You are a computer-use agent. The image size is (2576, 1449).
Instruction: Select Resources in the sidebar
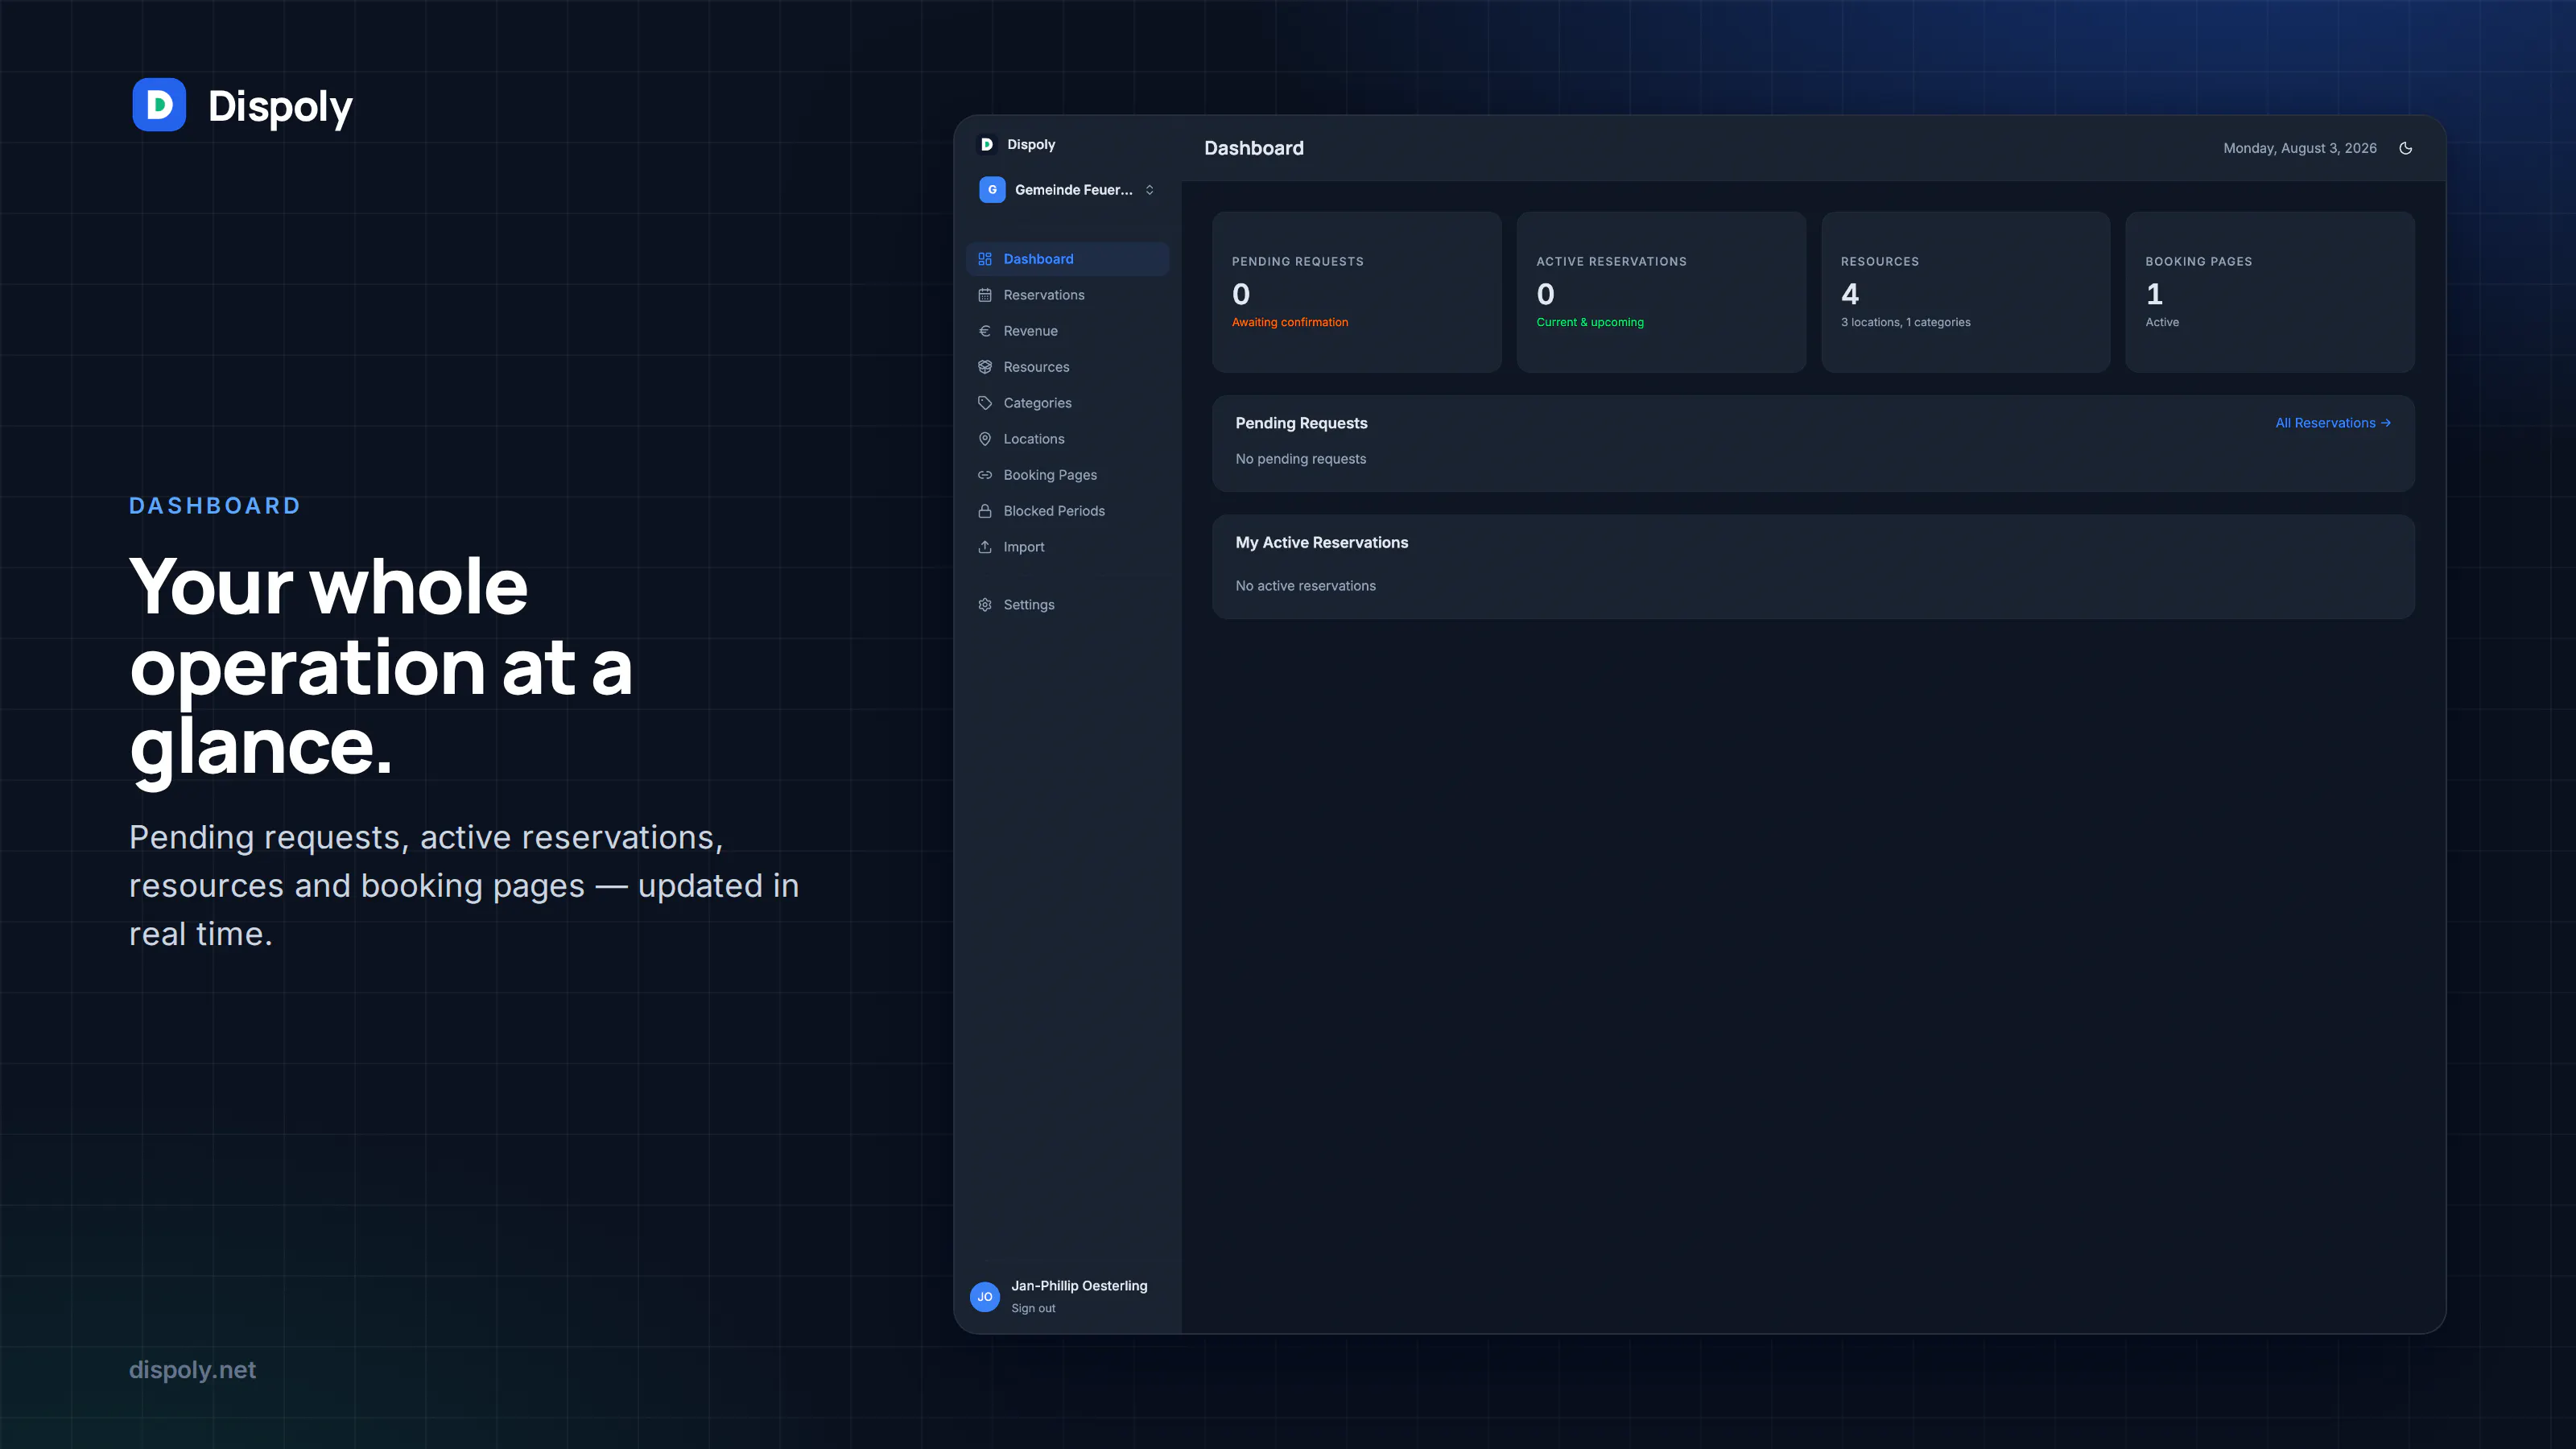[x=1067, y=367]
